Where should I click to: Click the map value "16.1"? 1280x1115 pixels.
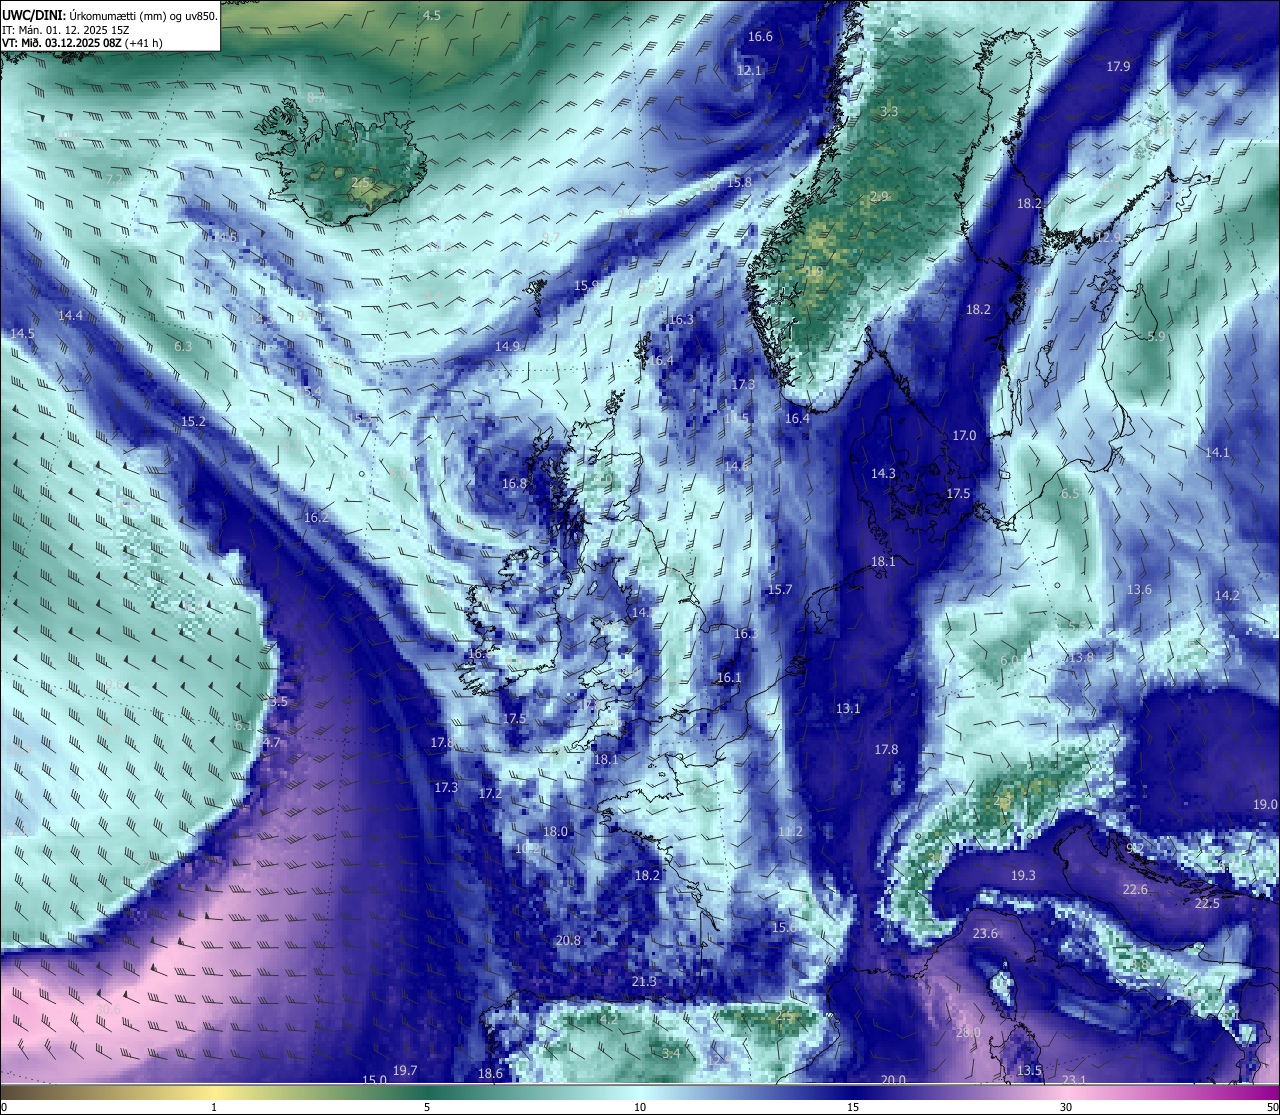(729, 678)
